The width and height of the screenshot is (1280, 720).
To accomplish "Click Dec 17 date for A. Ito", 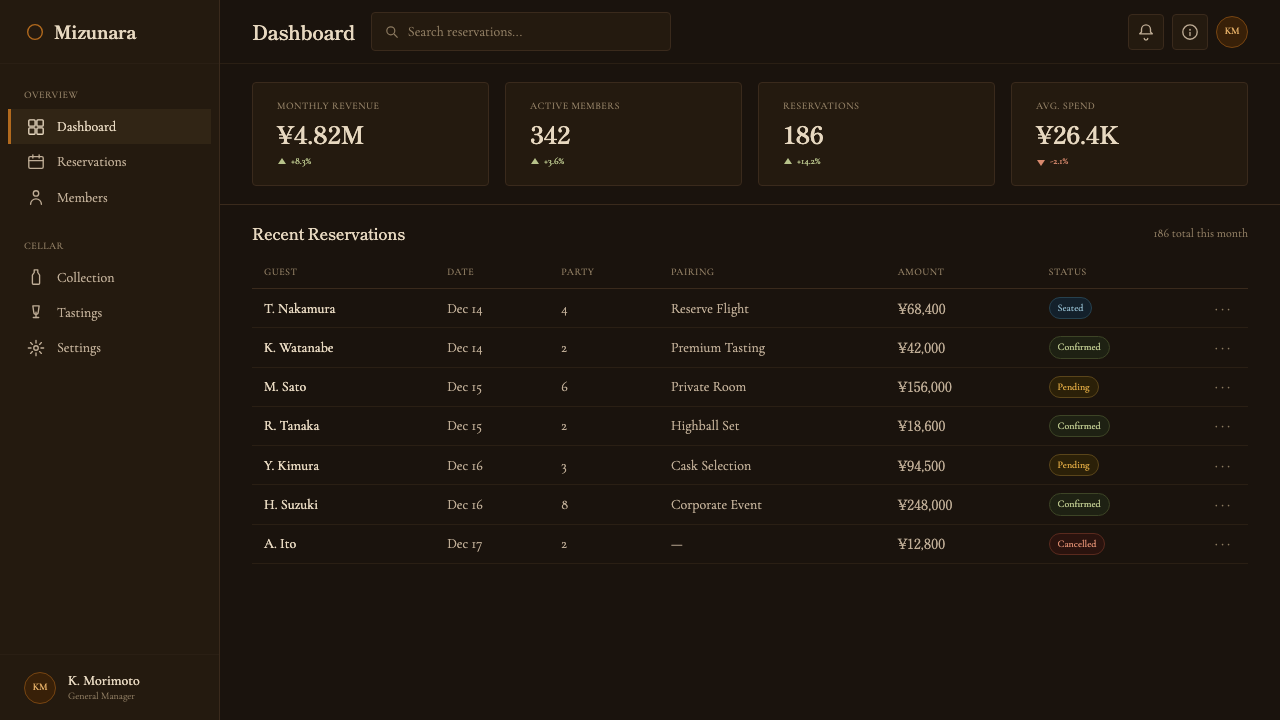I will (x=465, y=544).
